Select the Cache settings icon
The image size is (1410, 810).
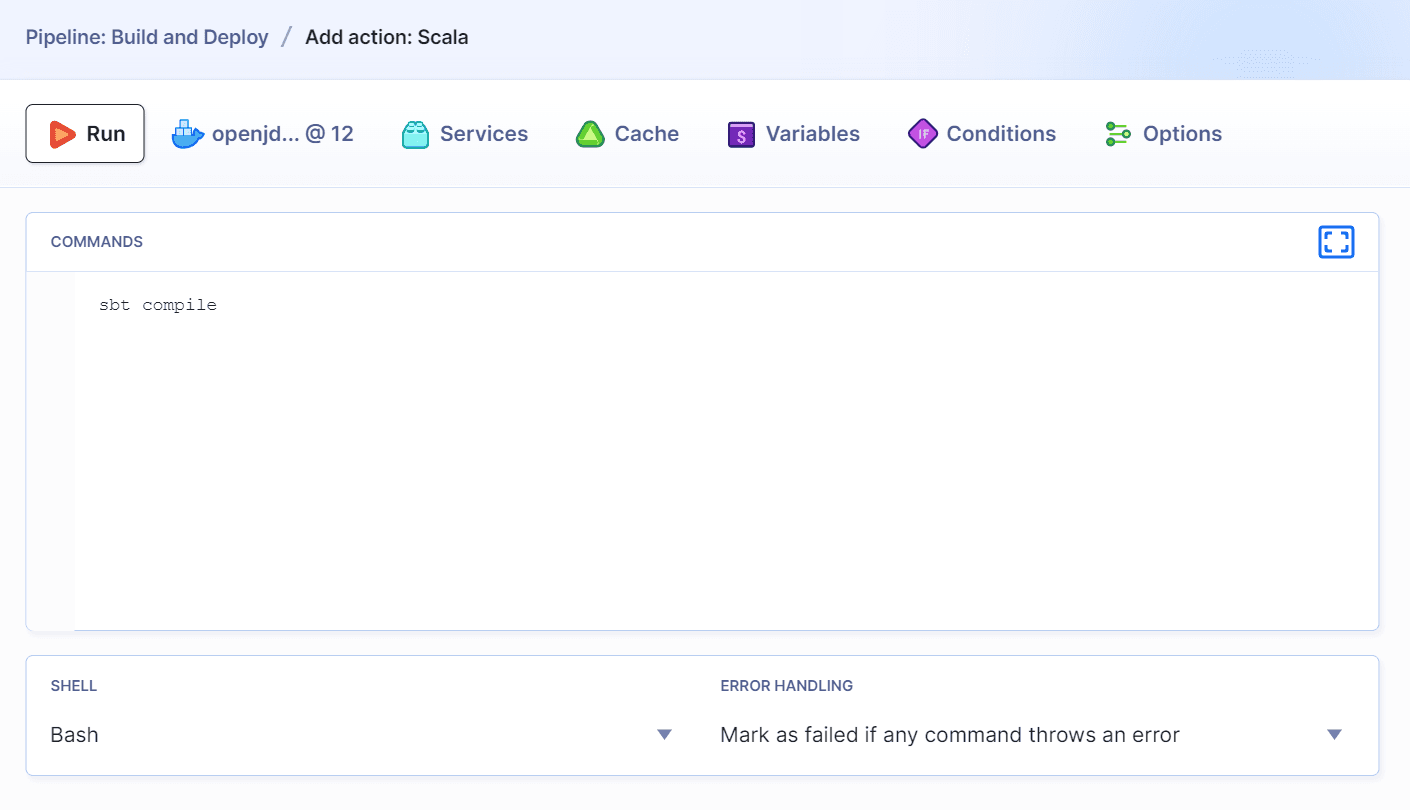click(590, 133)
